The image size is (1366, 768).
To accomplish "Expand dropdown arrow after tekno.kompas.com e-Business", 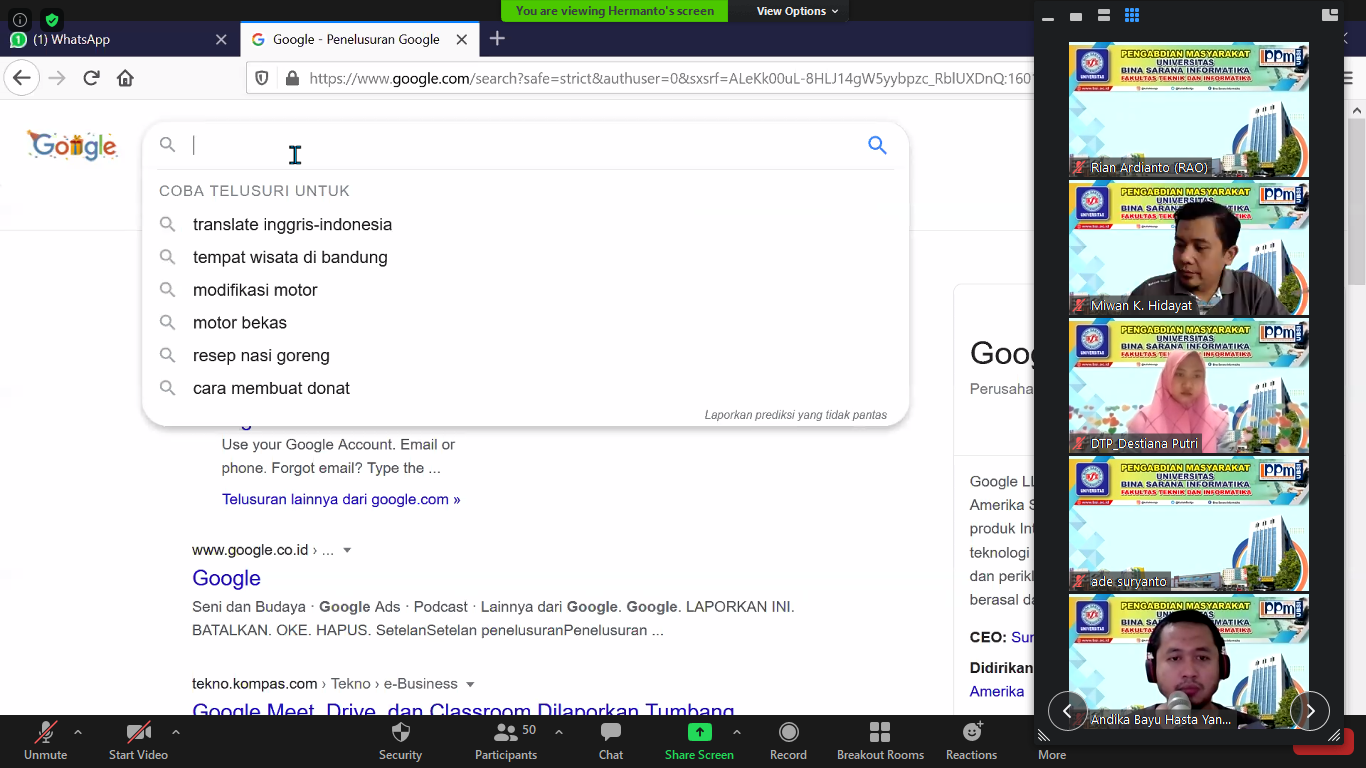I will (x=470, y=684).
